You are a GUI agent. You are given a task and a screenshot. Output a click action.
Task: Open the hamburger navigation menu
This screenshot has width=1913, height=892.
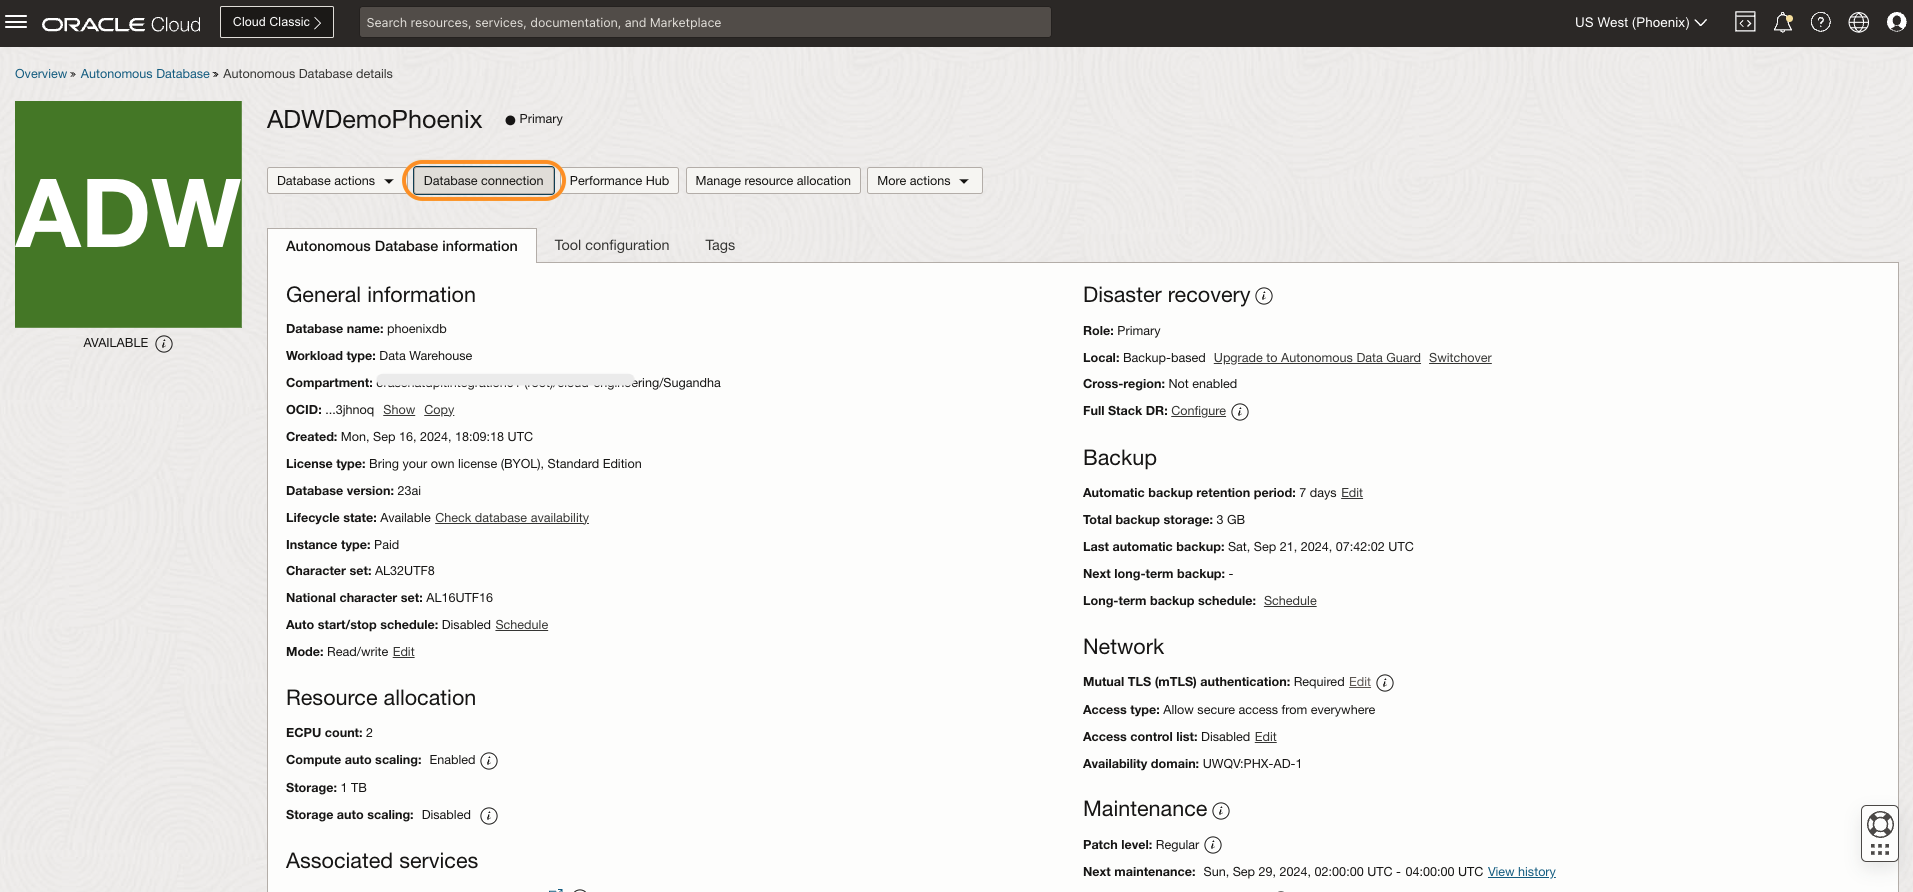click(16, 22)
